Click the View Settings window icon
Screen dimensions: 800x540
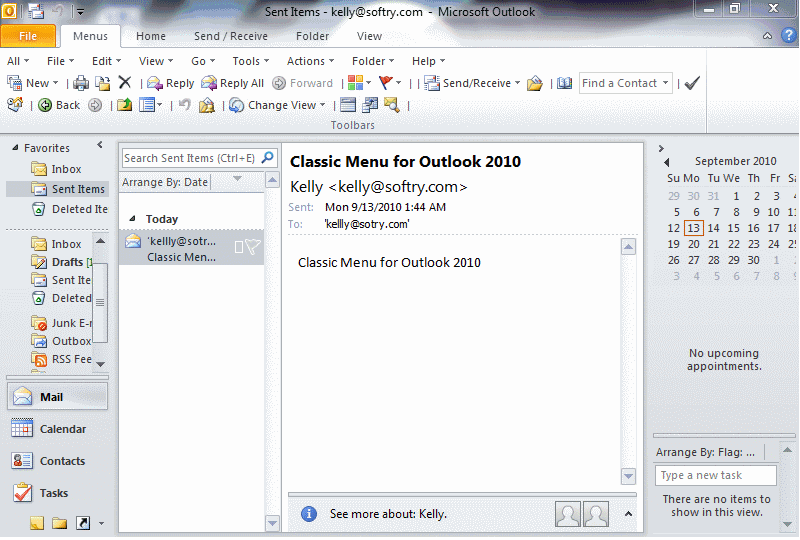(x=348, y=105)
